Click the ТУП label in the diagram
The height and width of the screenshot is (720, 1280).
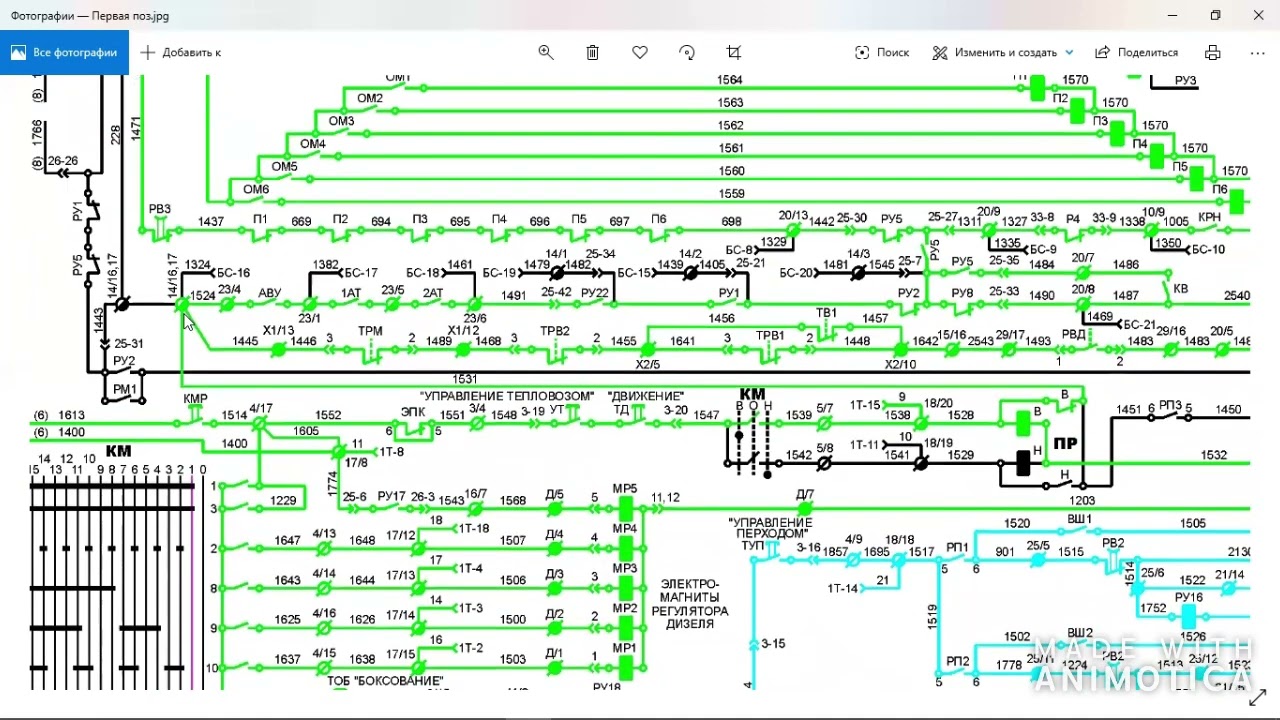(x=752, y=546)
